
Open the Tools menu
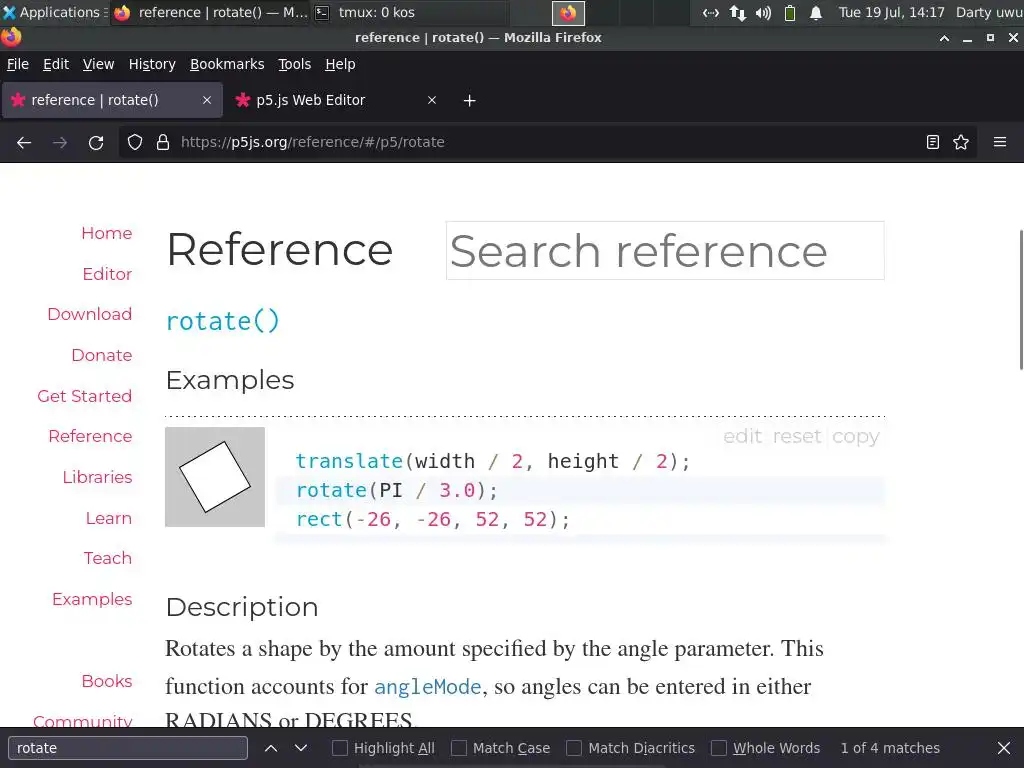pos(294,64)
